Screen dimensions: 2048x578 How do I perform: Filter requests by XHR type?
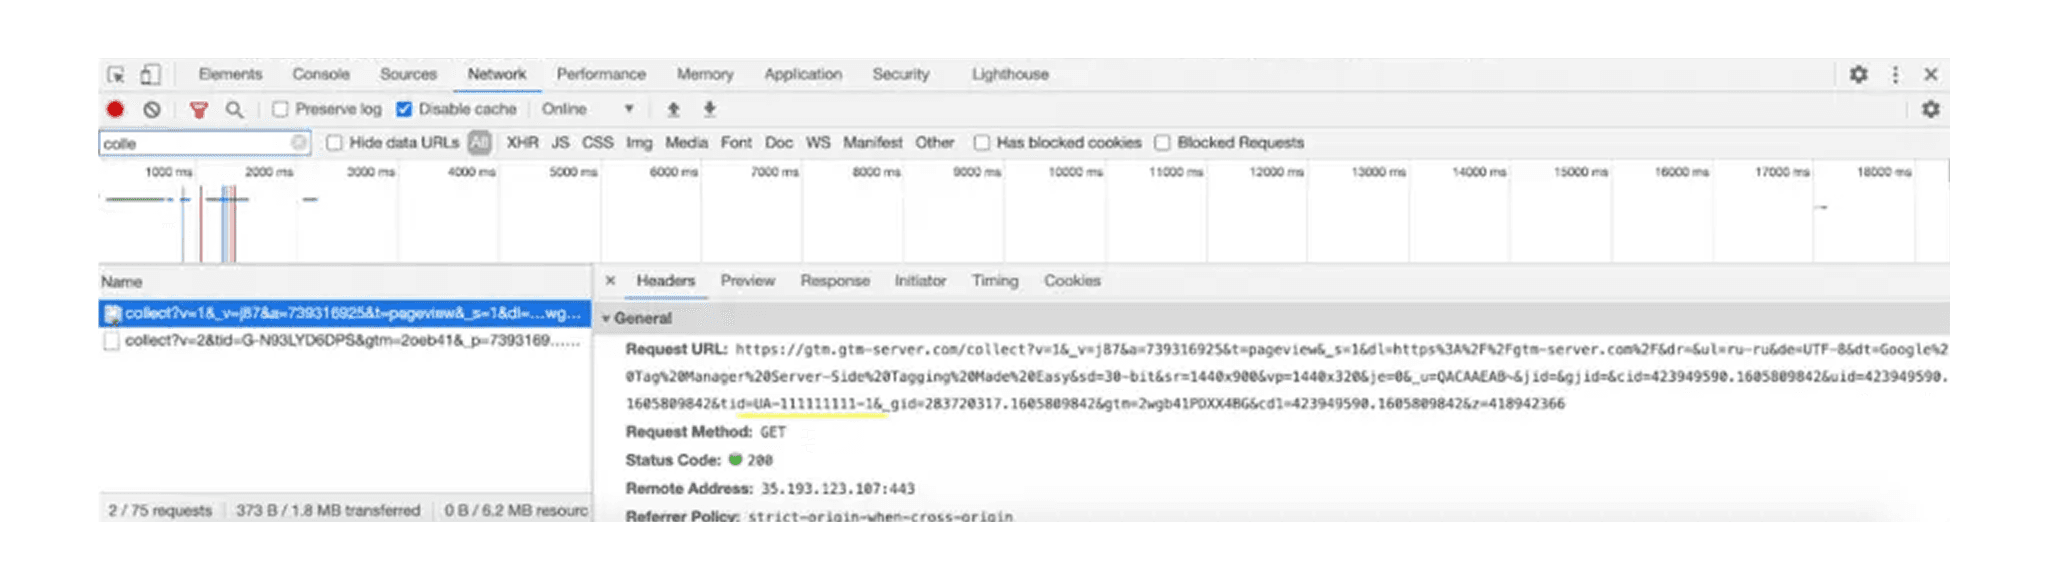tap(522, 143)
